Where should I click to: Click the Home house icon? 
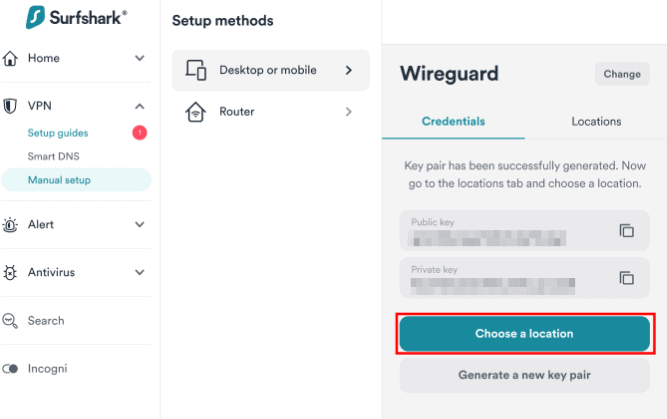click(11, 58)
